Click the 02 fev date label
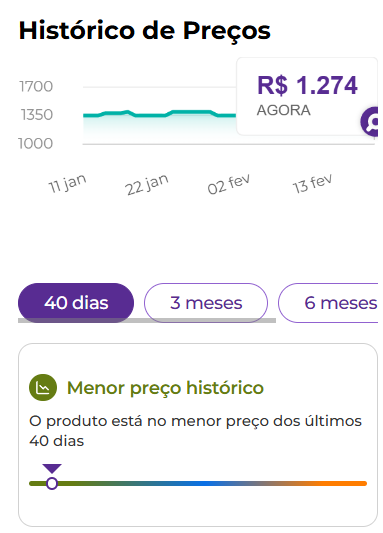The width and height of the screenshot is (383, 533). 229,184
